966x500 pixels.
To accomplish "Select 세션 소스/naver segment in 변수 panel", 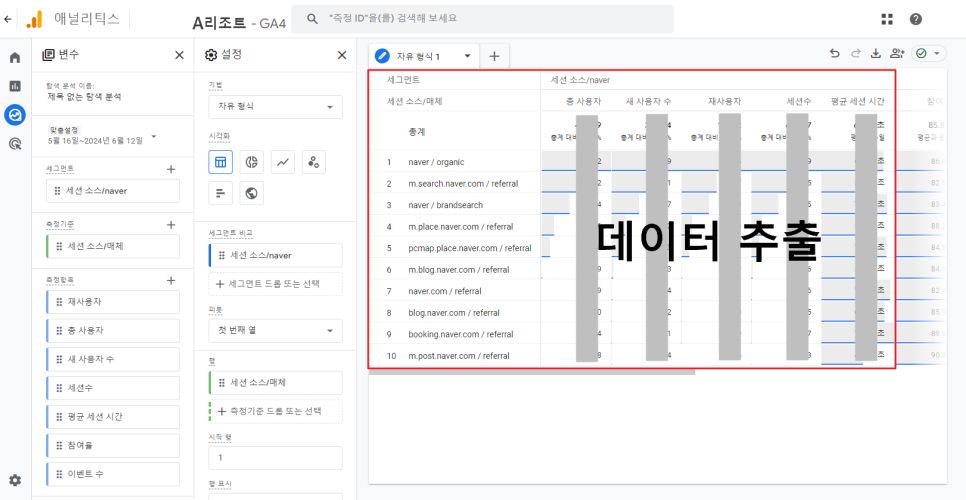I will [113, 191].
